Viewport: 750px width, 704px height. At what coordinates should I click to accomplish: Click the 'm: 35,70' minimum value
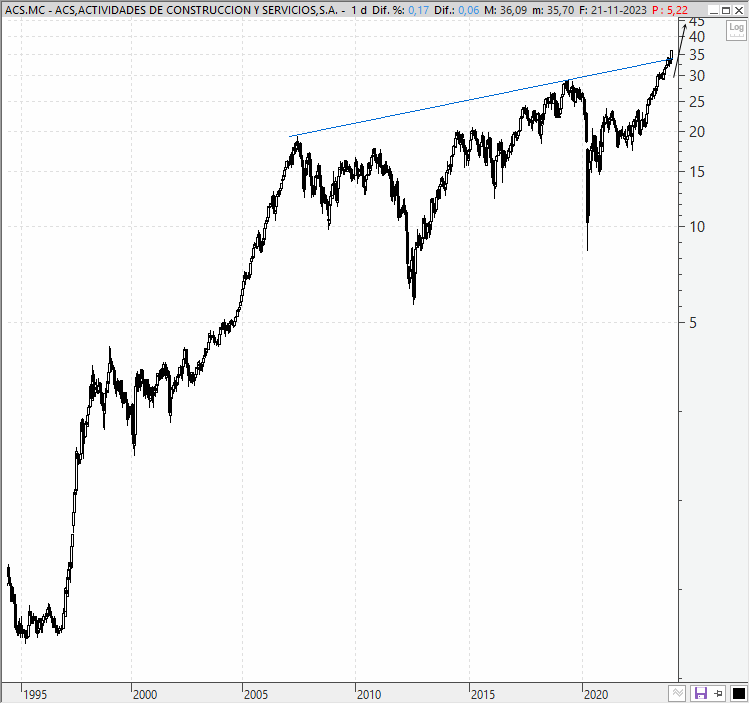tap(553, 10)
